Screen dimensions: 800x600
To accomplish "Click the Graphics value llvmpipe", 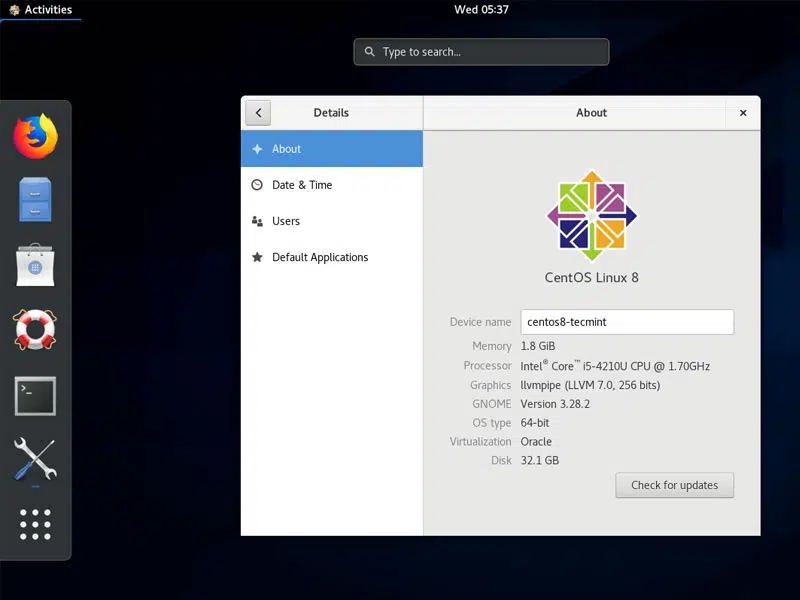I will point(590,385).
